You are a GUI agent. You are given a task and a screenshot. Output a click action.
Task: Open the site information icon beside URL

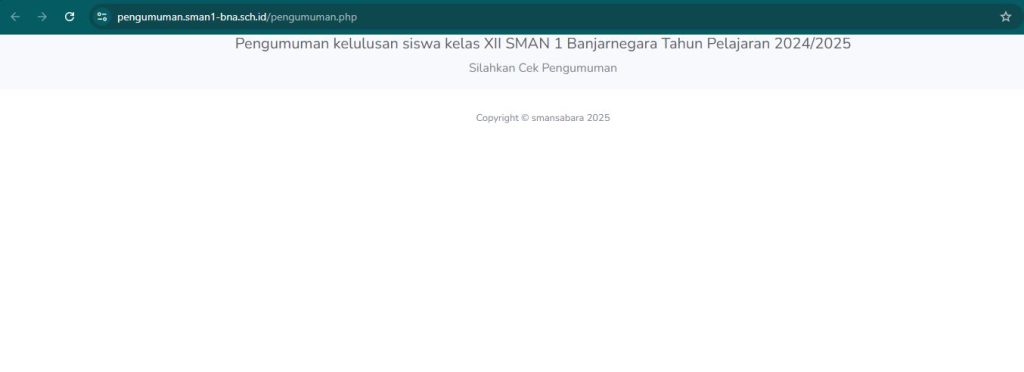pos(102,17)
